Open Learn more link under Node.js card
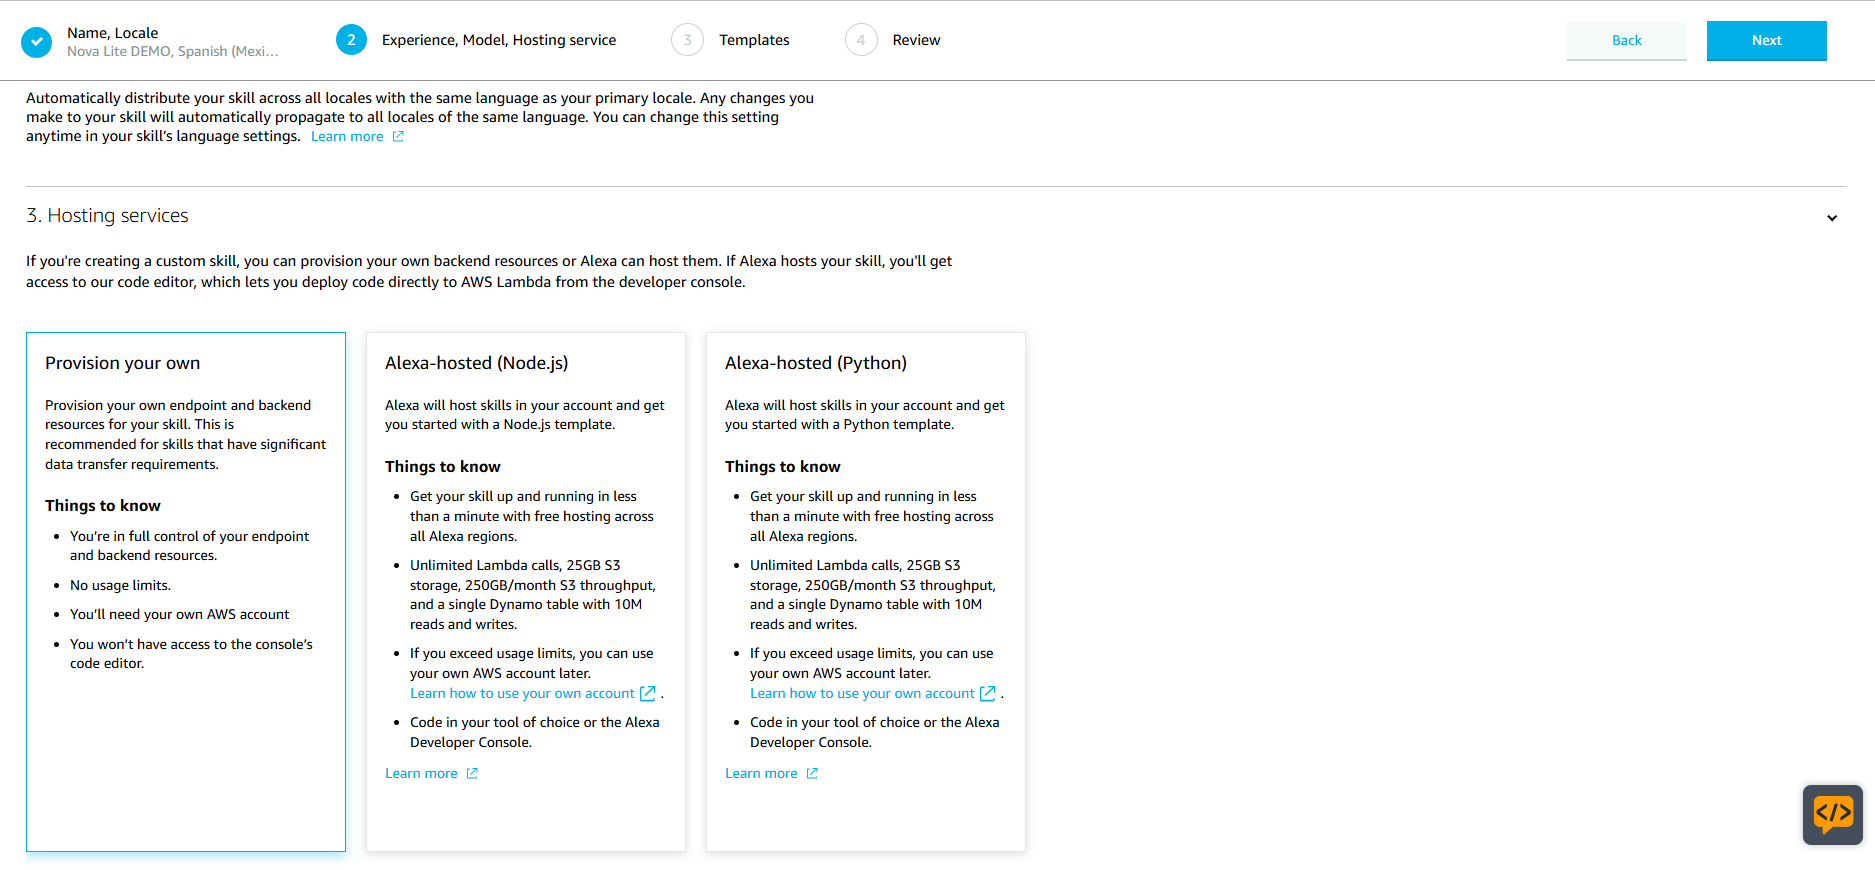 pyautogui.click(x=421, y=773)
